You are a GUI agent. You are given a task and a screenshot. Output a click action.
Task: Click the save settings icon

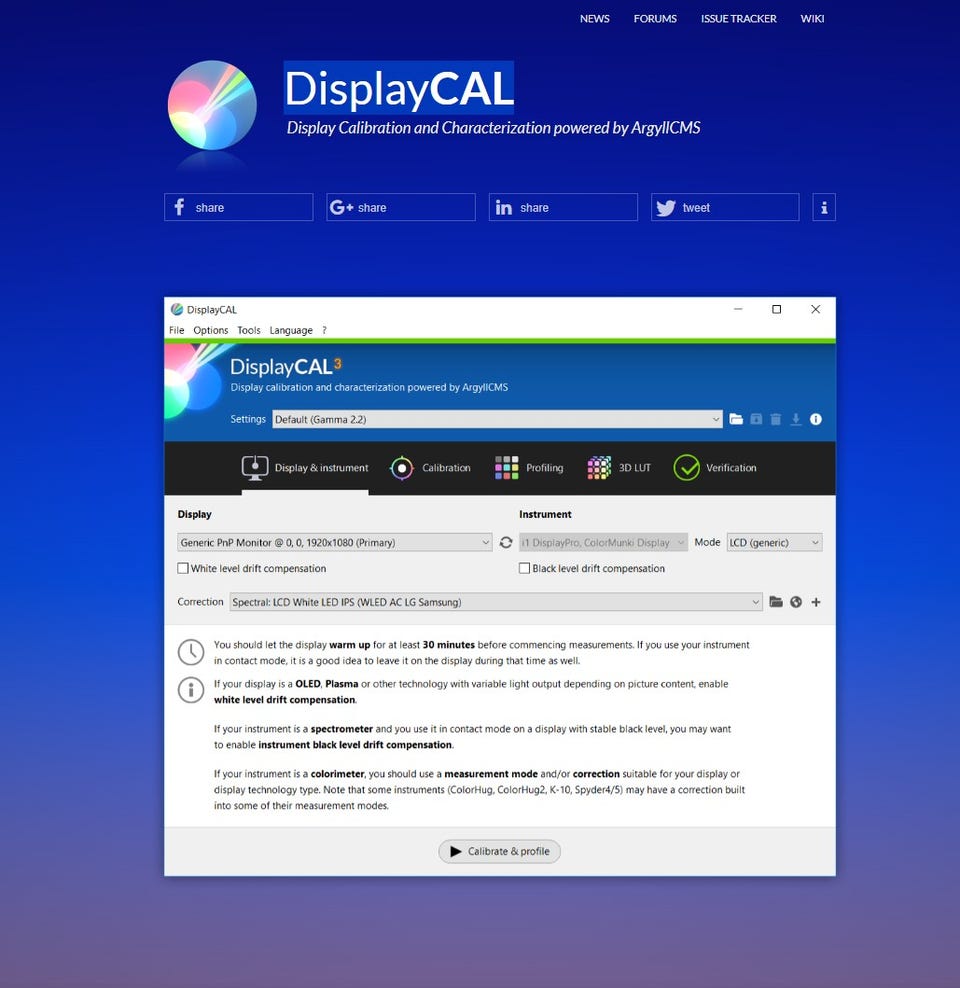[756, 420]
